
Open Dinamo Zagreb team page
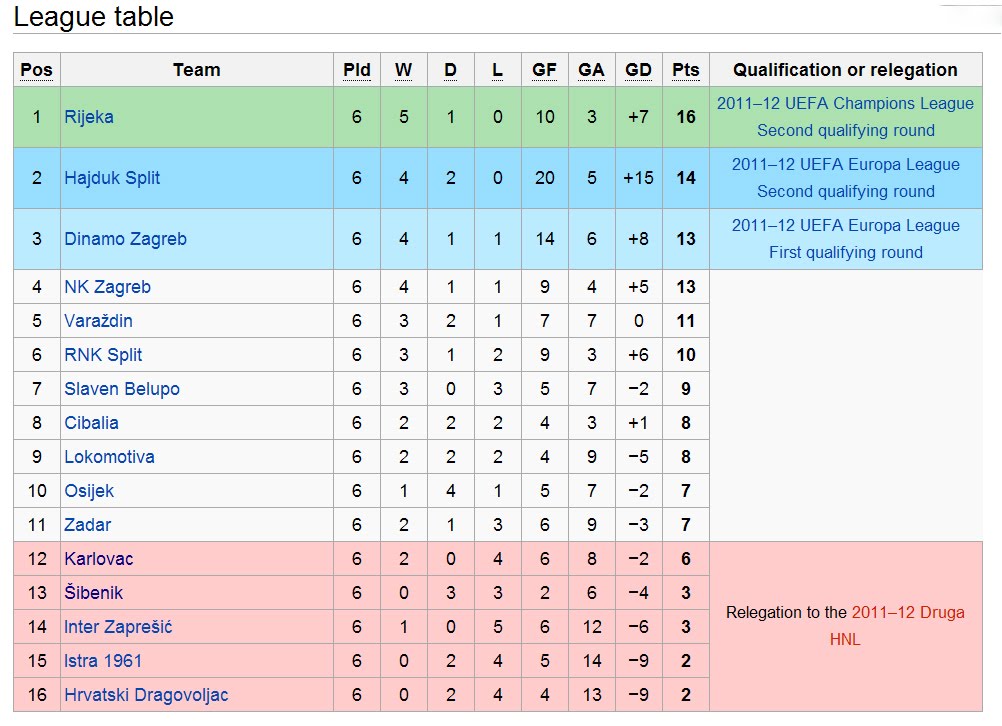(125, 239)
